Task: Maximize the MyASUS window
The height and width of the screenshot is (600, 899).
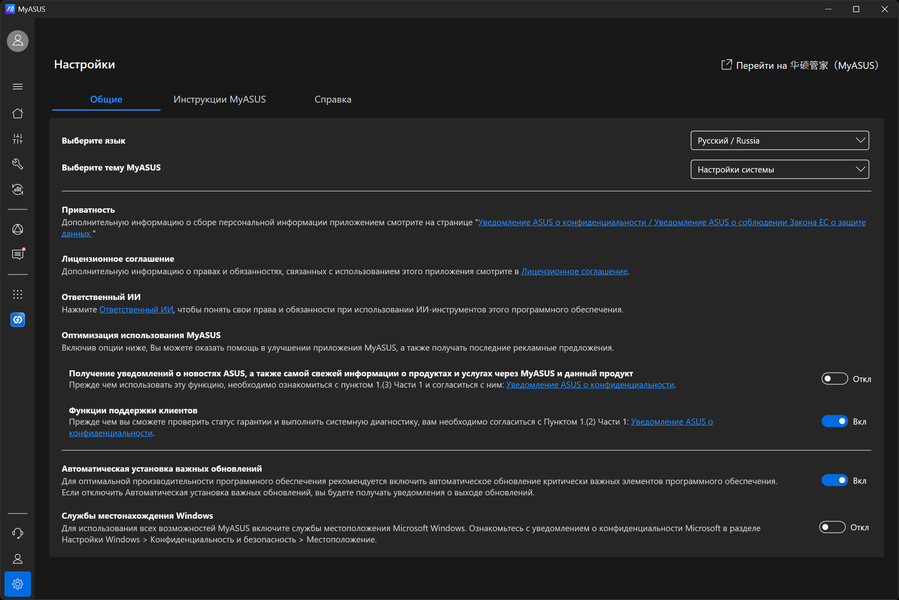Action: [856, 9]
